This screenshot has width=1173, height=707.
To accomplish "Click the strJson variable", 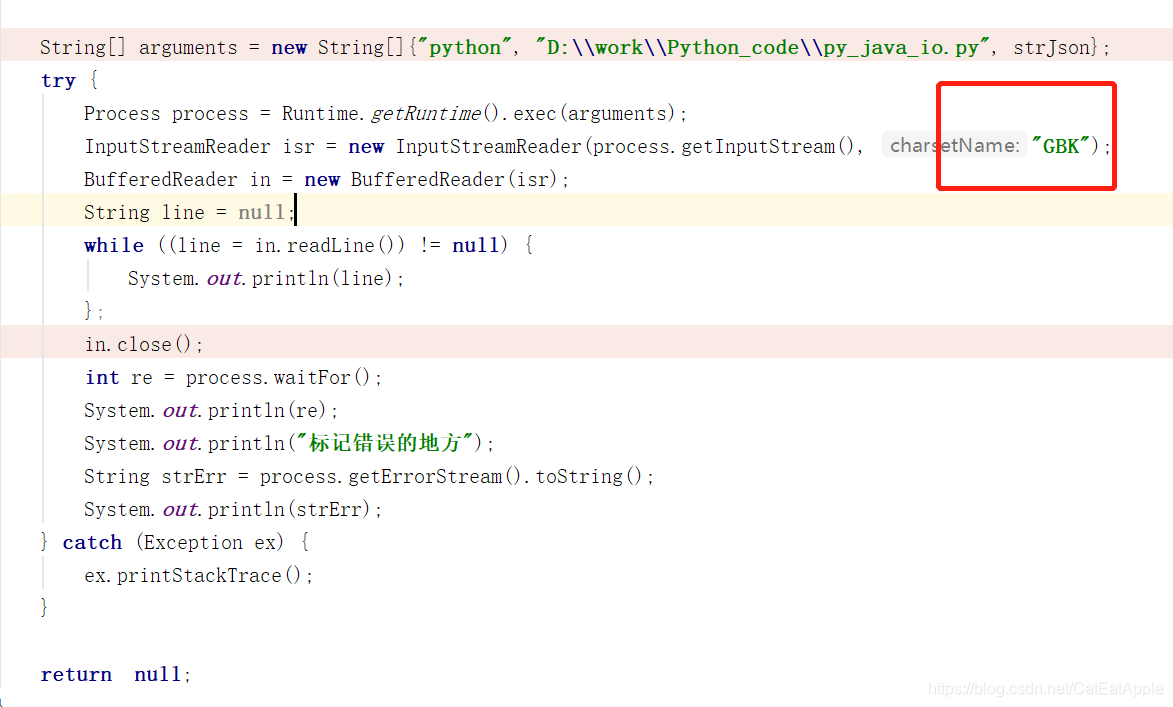I will click(x=1051, y=48).
